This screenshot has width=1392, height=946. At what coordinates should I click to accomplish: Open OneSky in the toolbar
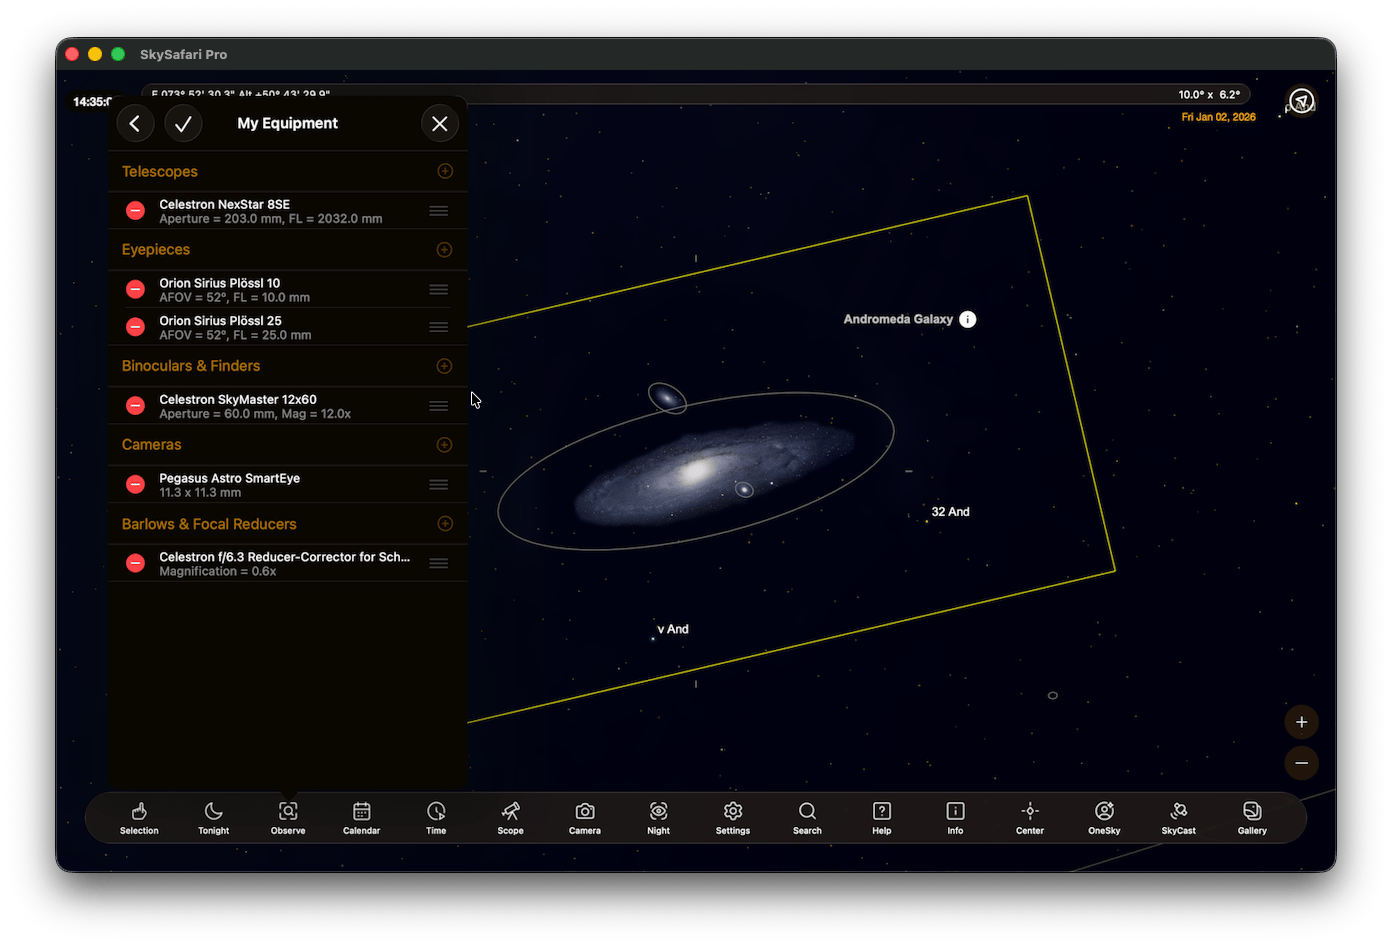[x=1104, y=818]
